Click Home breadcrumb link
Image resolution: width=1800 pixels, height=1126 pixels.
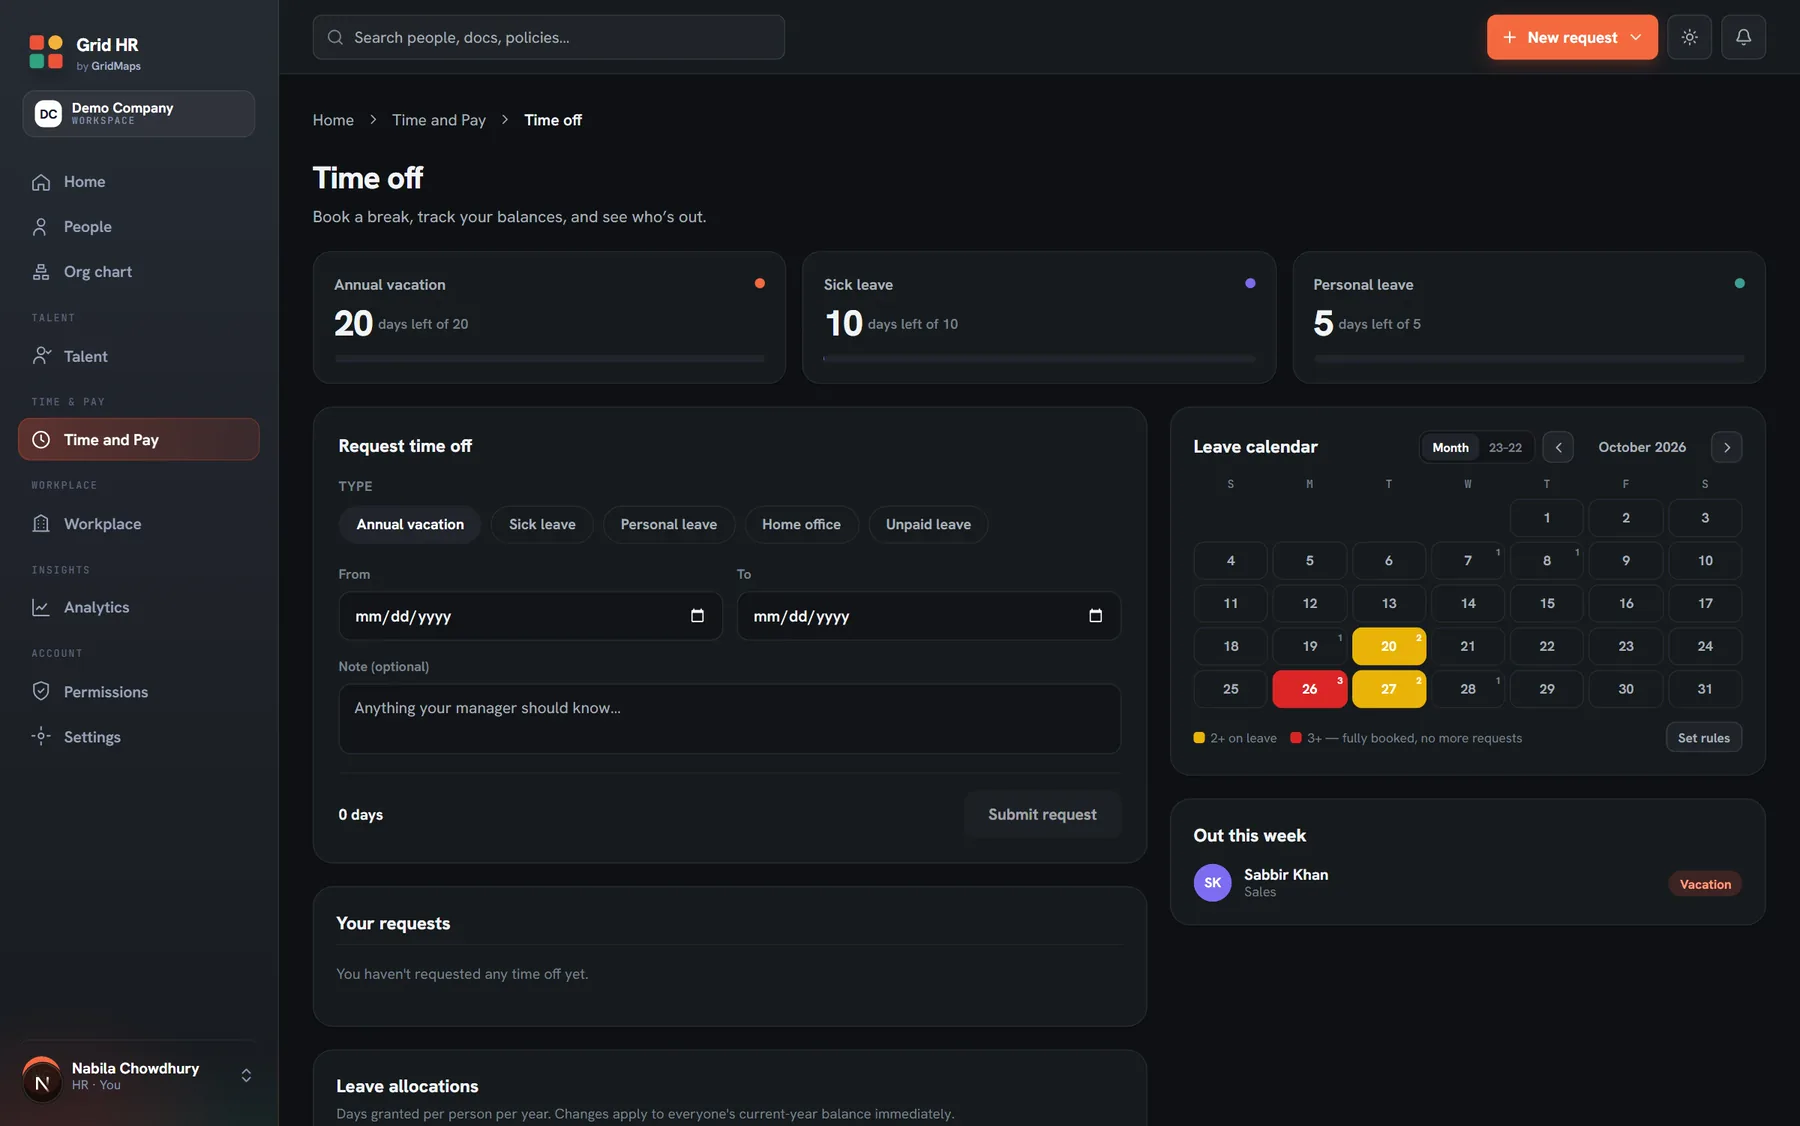pos(333,120)
